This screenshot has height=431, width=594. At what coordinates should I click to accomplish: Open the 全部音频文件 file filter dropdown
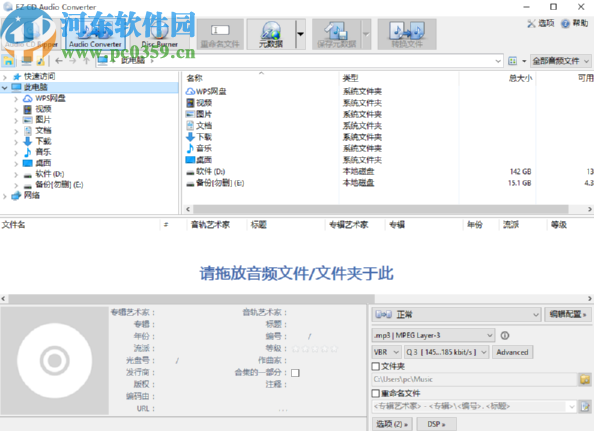560,61
